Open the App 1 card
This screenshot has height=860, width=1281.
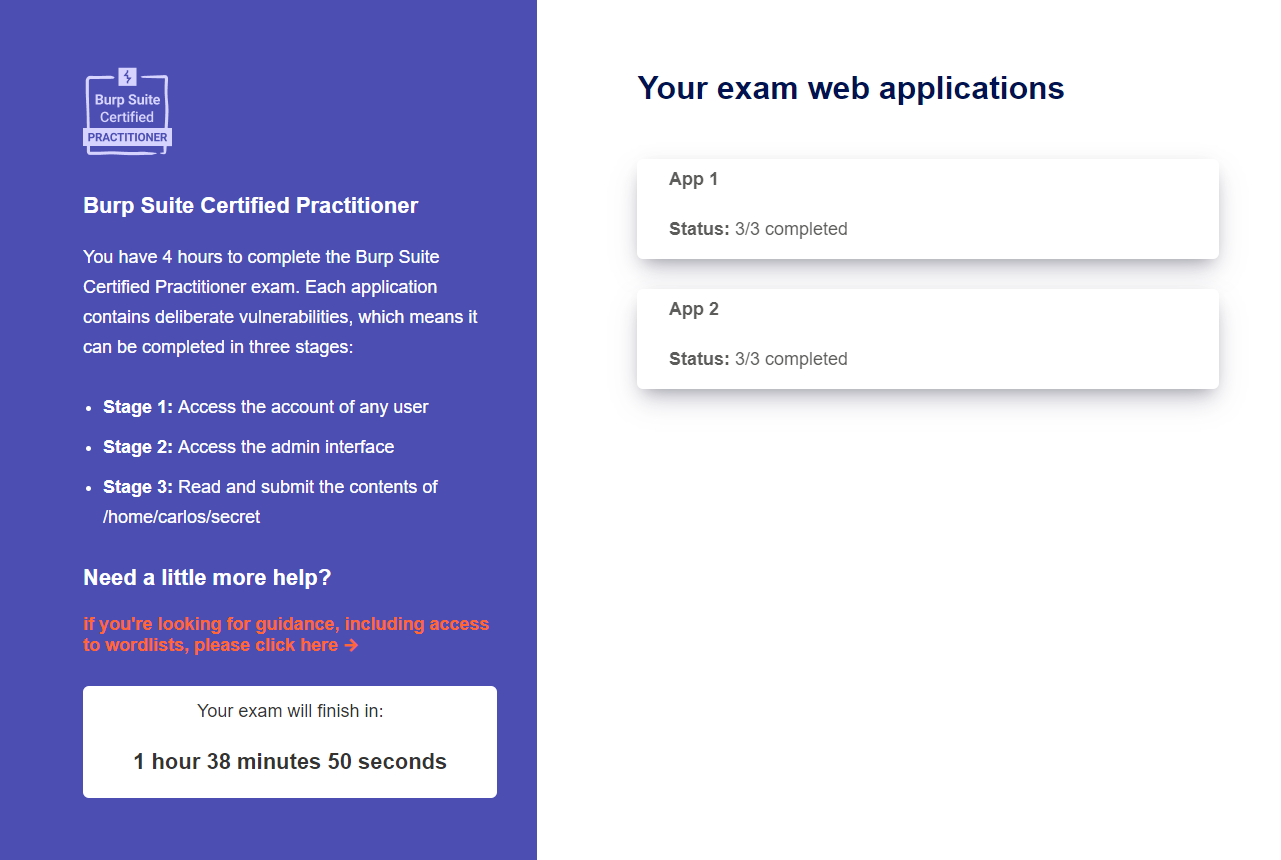coord(927,209)
